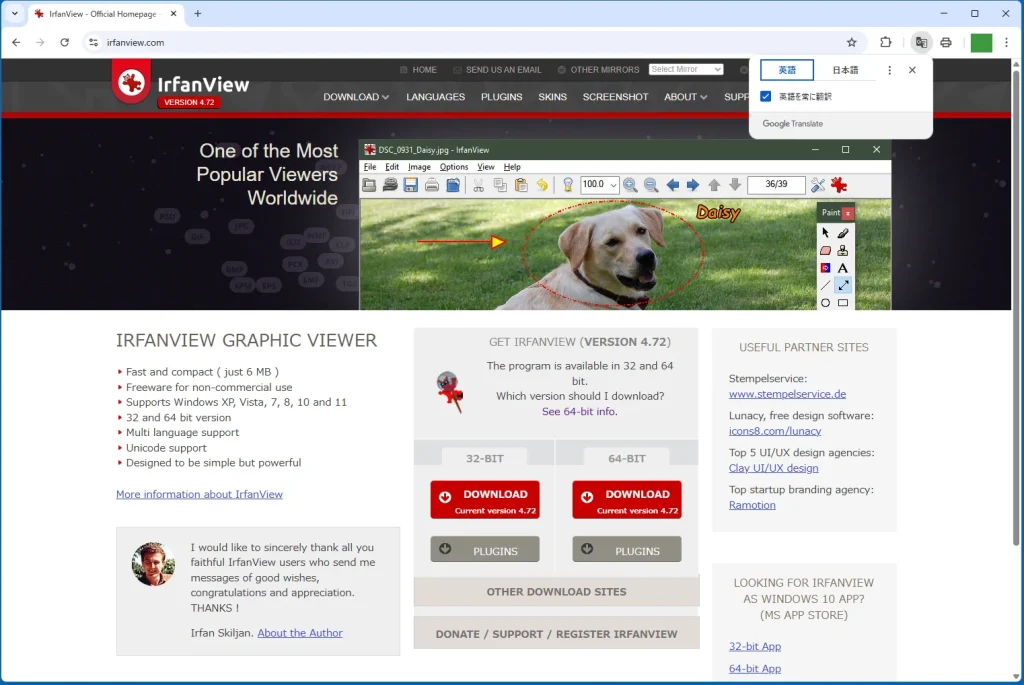Close the Google Translate popup
This screenshot has width=1024, height=685.
[912, 70]
